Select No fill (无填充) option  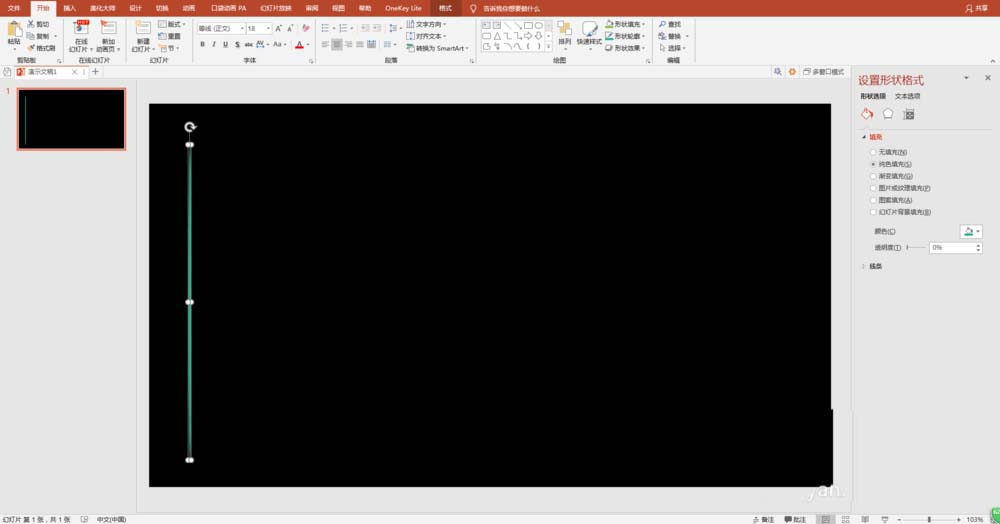pyautogui.click(x=889, y=152)
